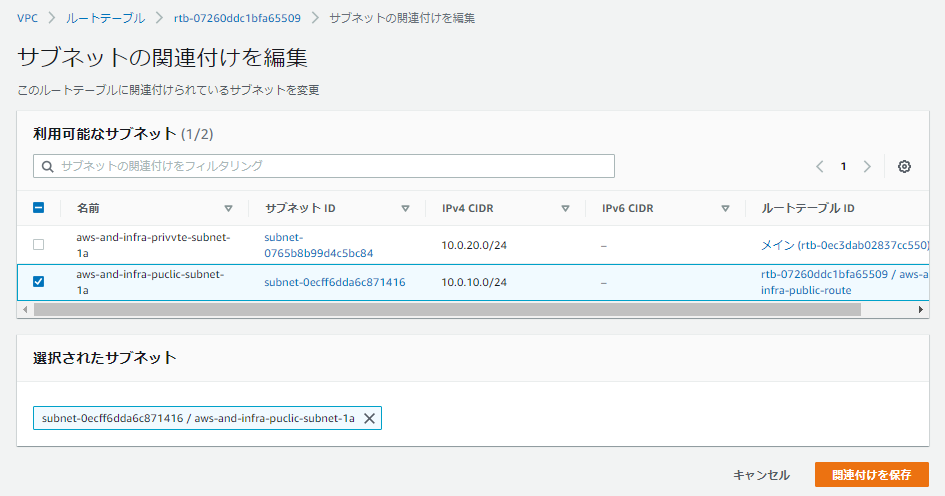This screenshot has width=945, height=496.
Task: Open rtb-07260ddc1bfa65509 breadcrumb link
Action: point(237,18)
